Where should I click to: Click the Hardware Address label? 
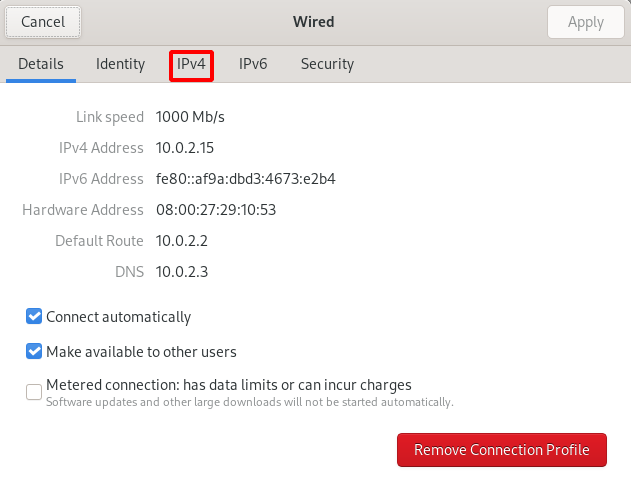tap(83, 210)
